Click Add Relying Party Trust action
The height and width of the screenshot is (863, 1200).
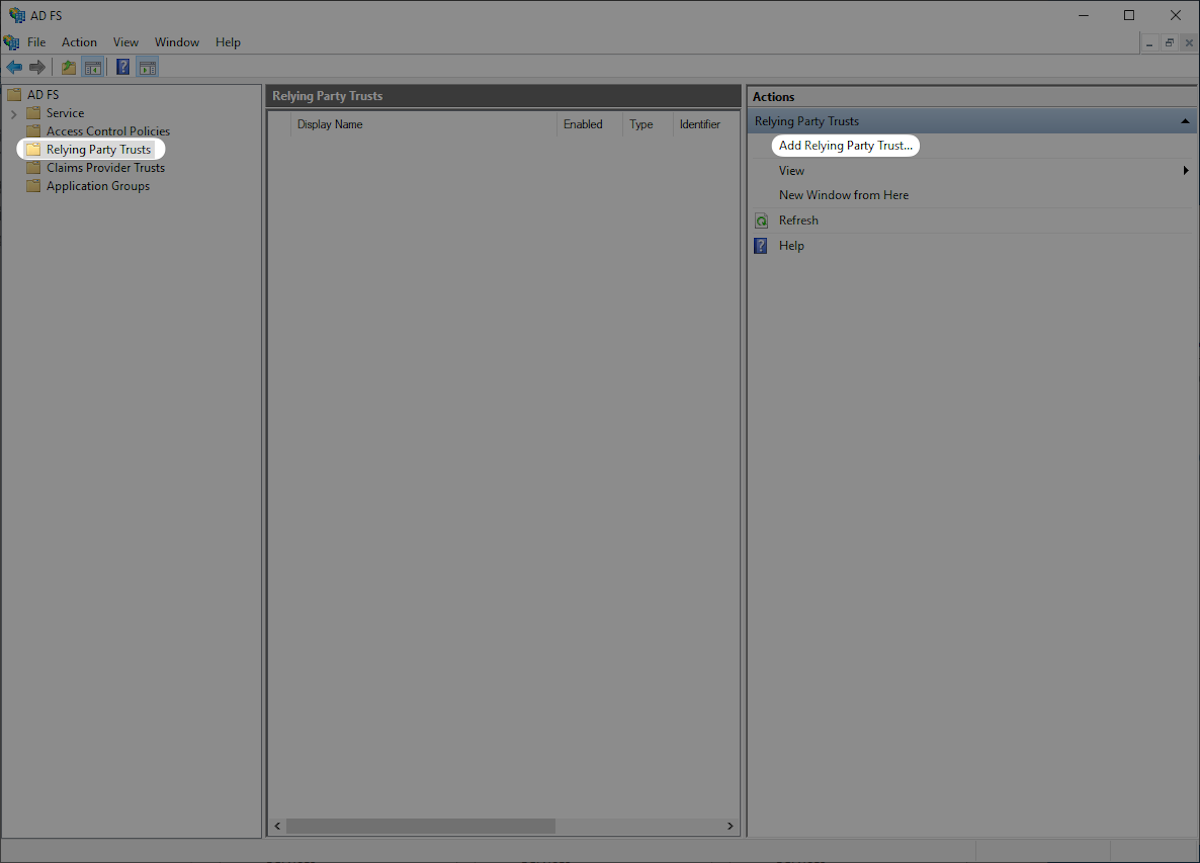click(845, 145)
